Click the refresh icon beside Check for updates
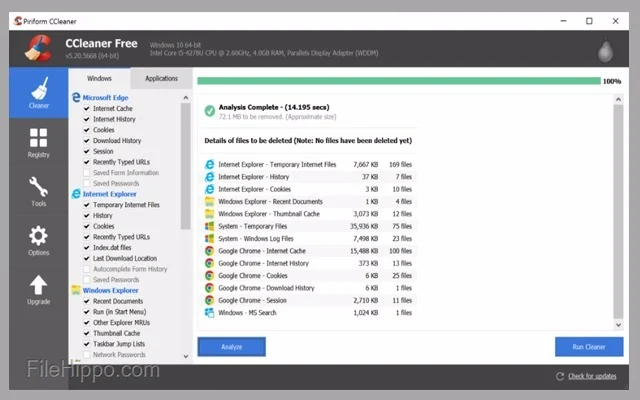The width and height of the screenshot is (640, 400). point(560,376)
